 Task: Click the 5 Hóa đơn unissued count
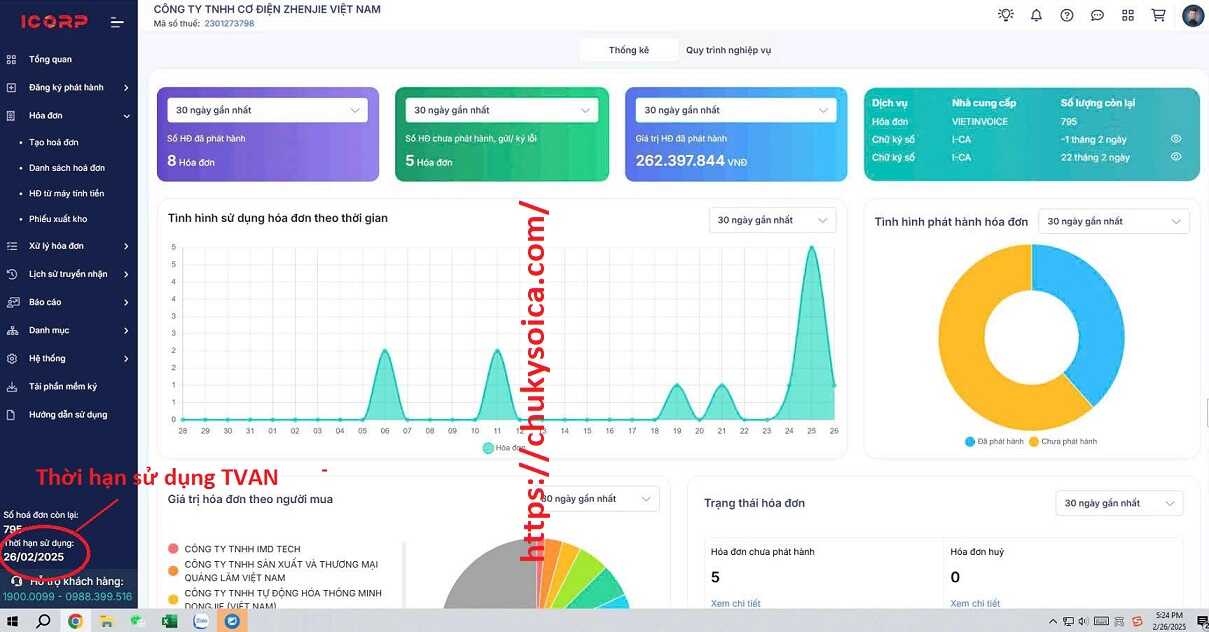point(429,160)
